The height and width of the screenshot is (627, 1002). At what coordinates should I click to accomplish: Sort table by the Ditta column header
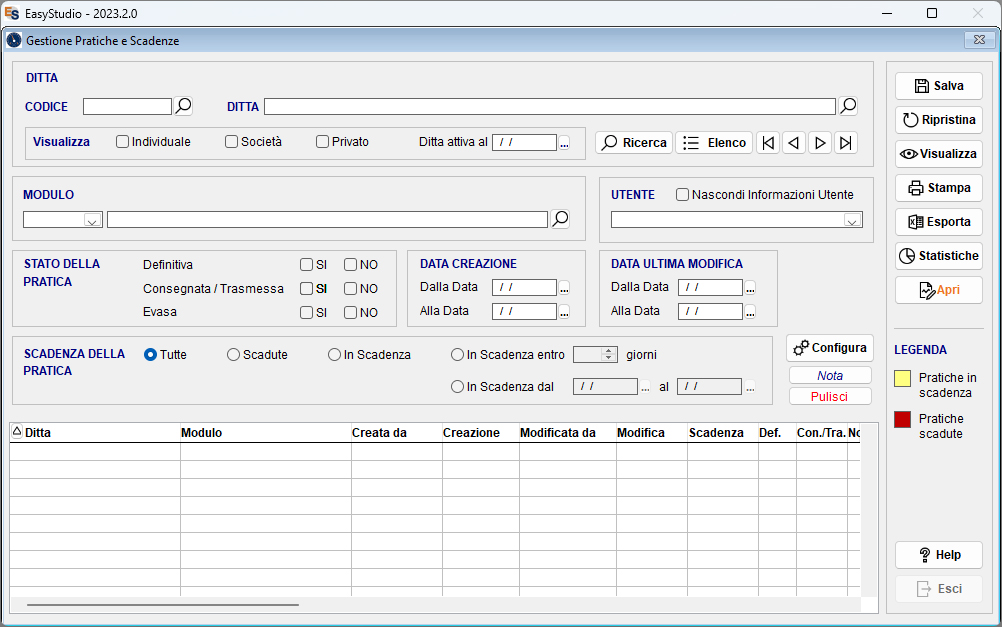click(x=95, y=433)
